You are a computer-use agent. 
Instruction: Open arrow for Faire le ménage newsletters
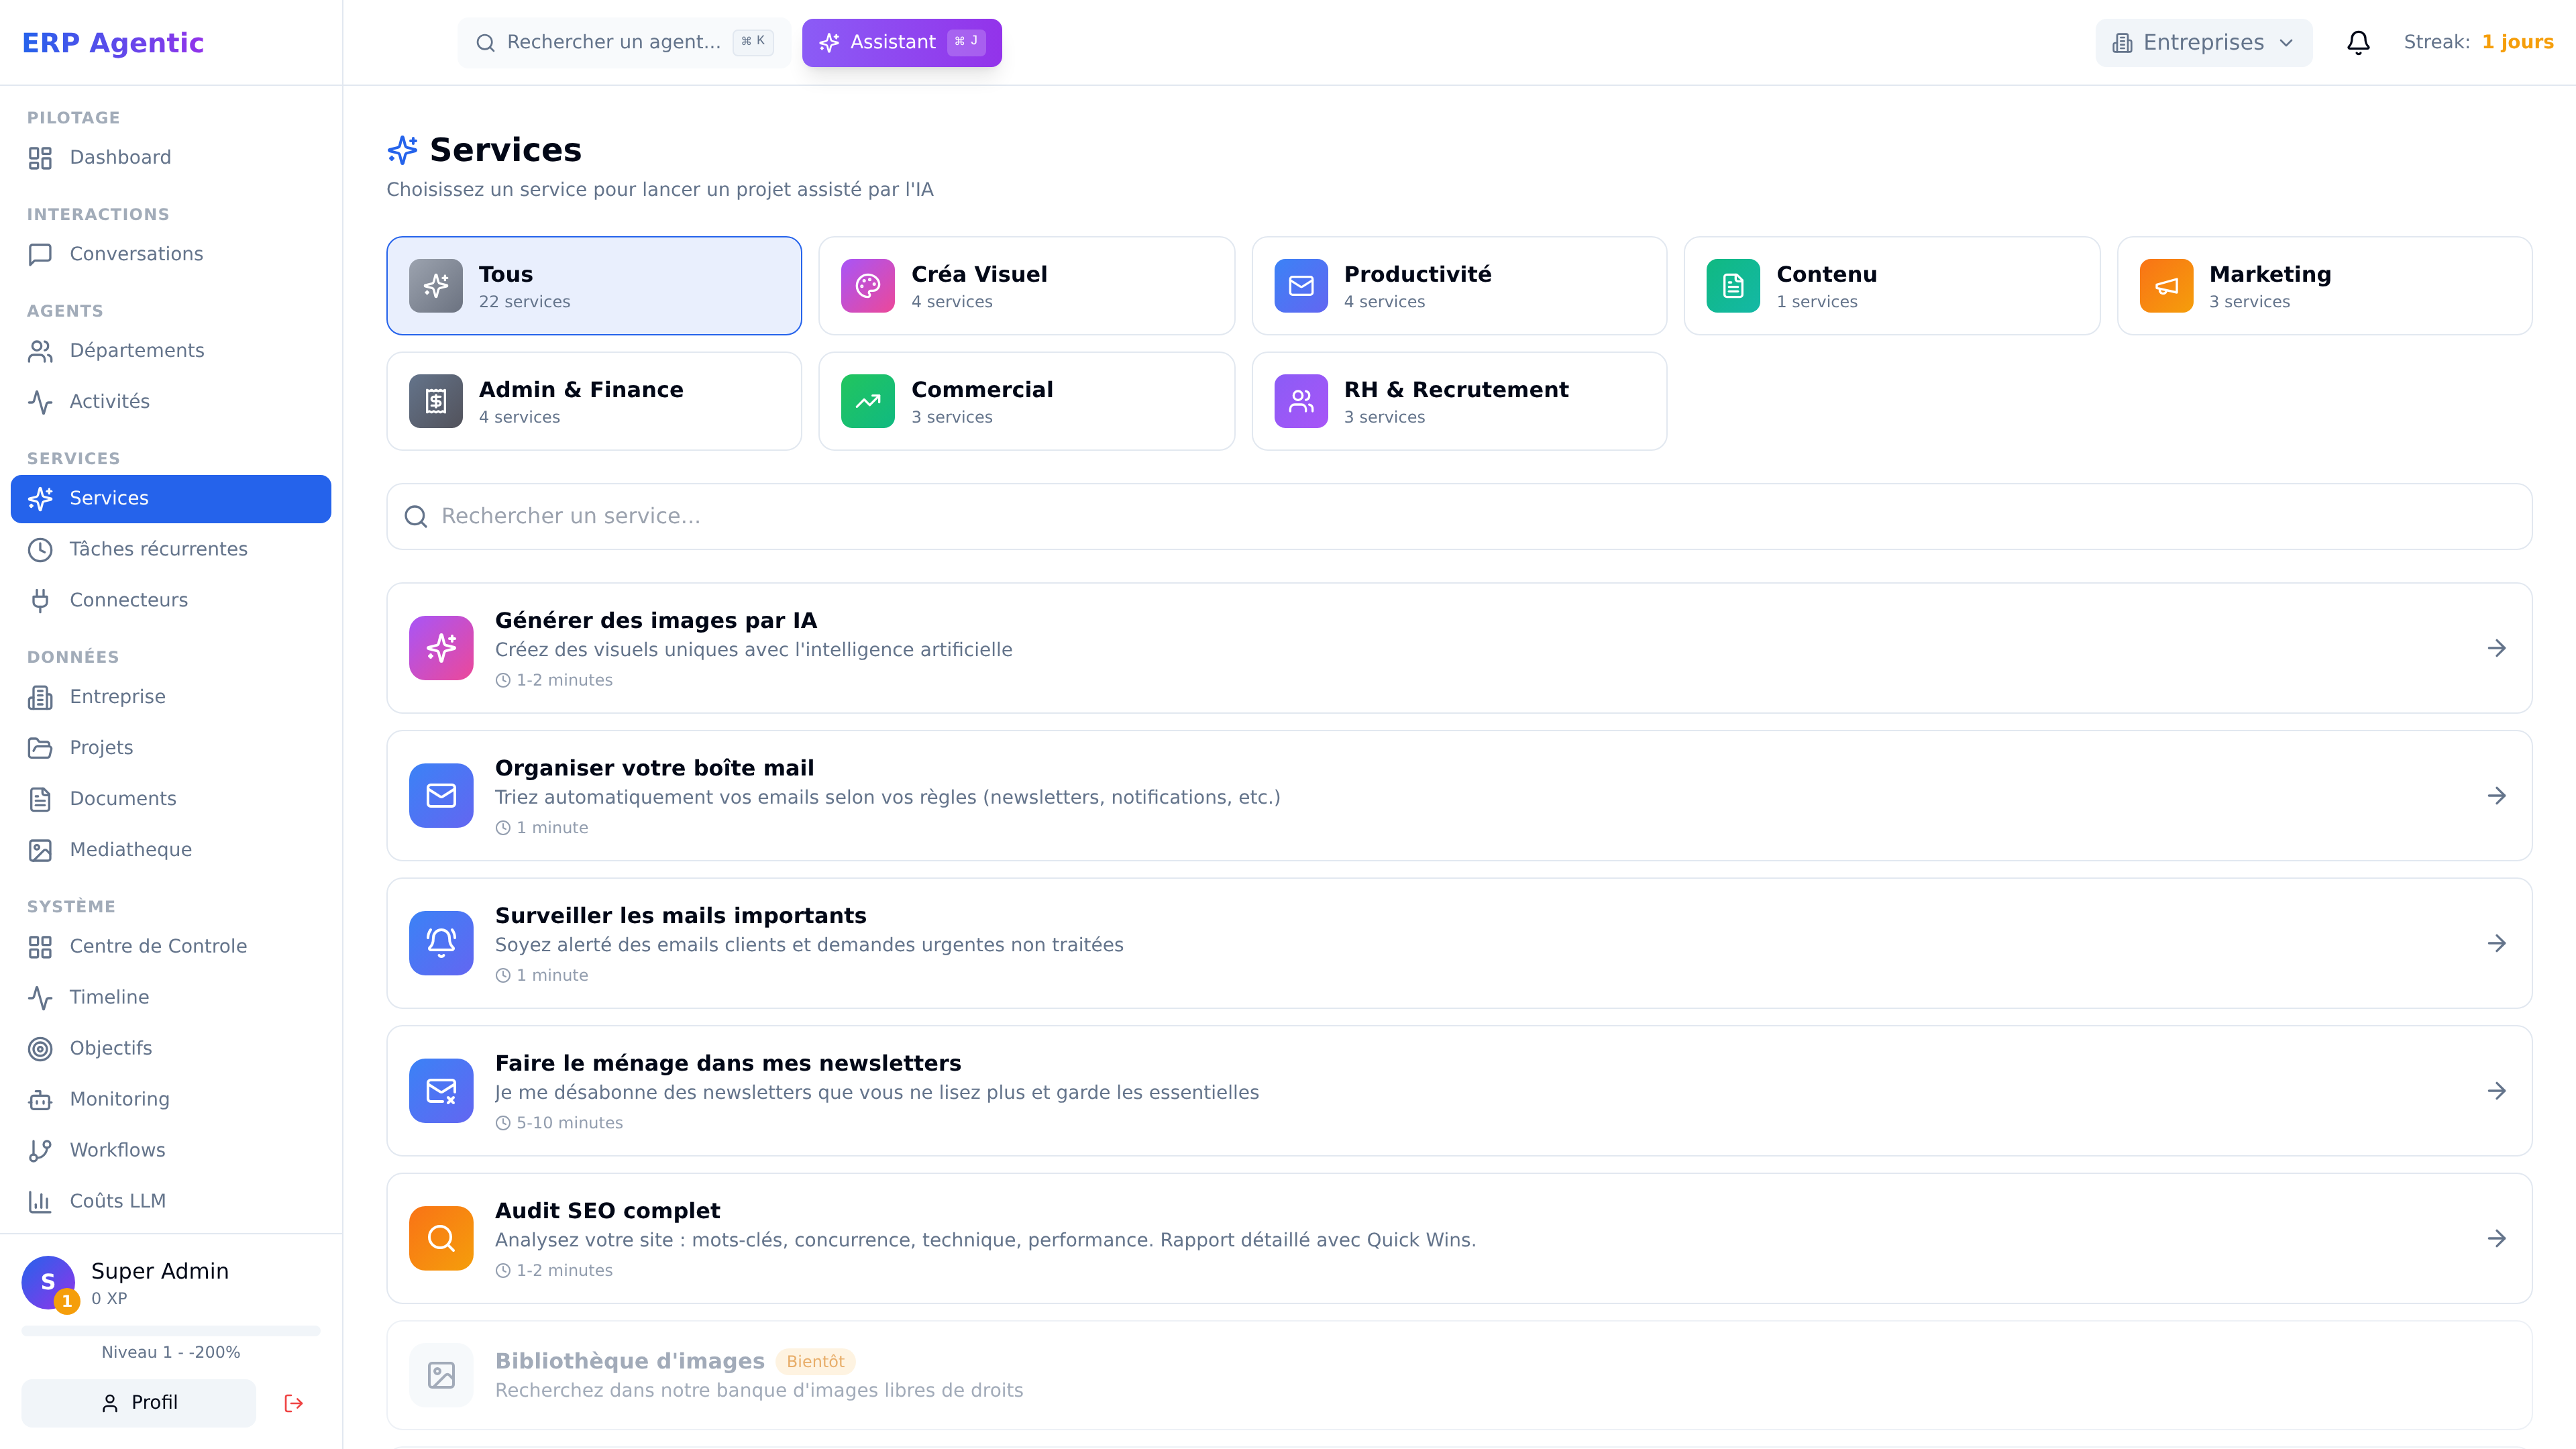coord(2496,1091)
